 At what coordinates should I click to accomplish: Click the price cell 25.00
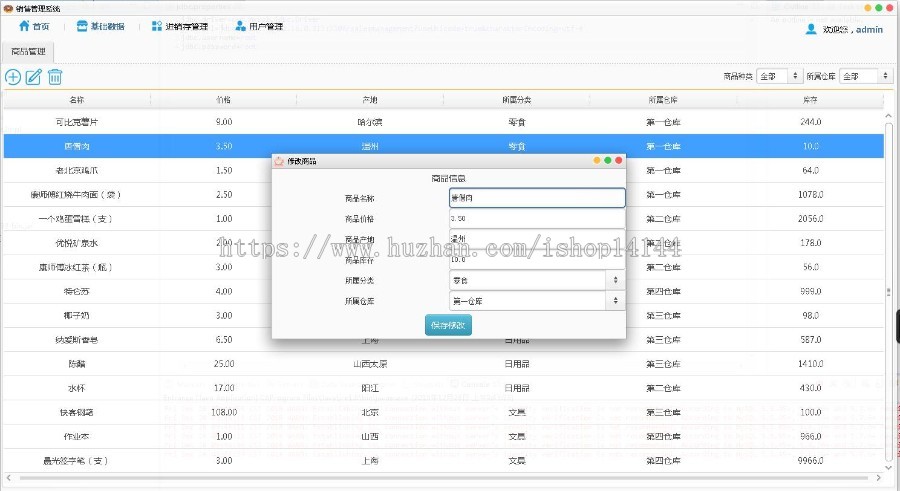click(x=224, y=364)
